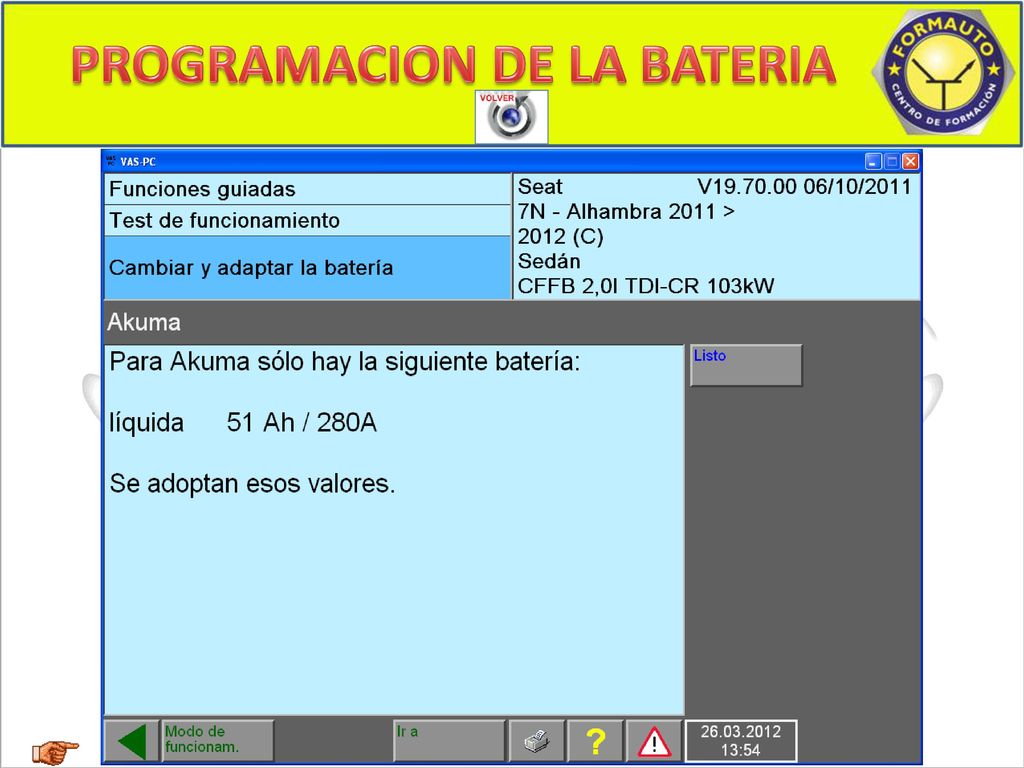Open the Modo de funcionam. button
Viewport: 1024px width, 768px height.
click(x=217, y=741)
